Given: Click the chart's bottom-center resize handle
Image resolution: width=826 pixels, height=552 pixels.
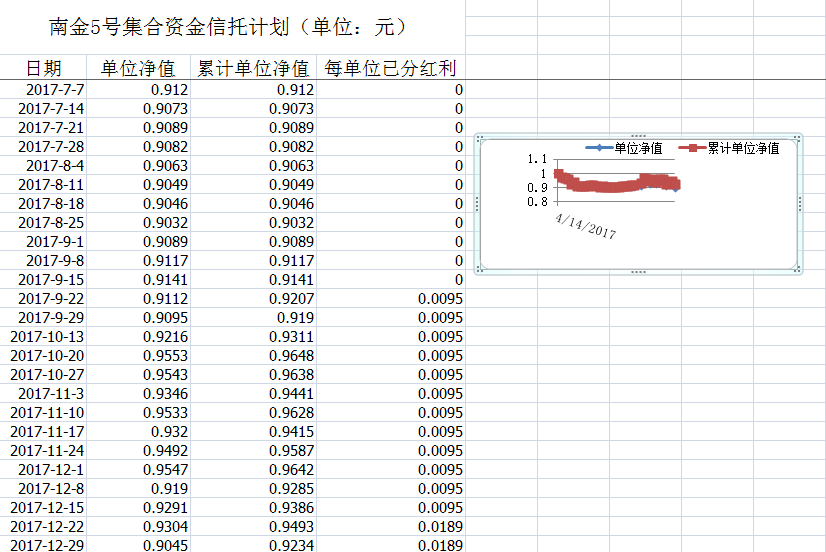Looking at the screenshot, I should point(638,271).
